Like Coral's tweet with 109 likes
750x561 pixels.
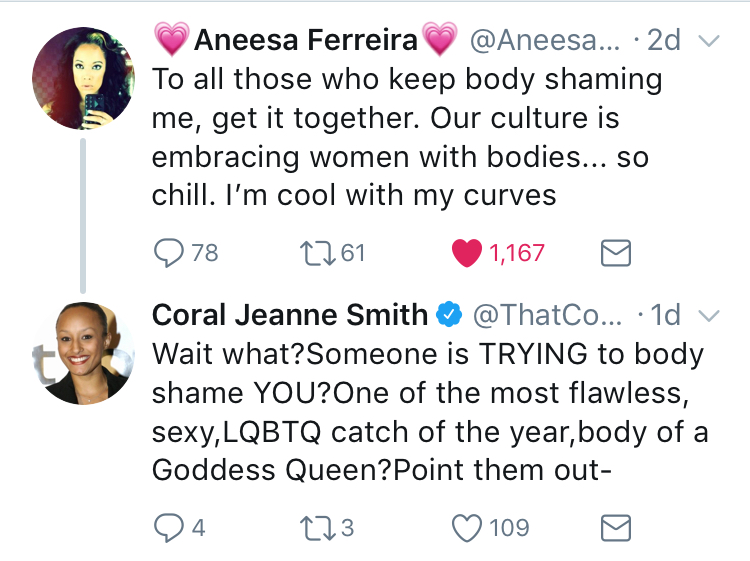click(467, 528)
